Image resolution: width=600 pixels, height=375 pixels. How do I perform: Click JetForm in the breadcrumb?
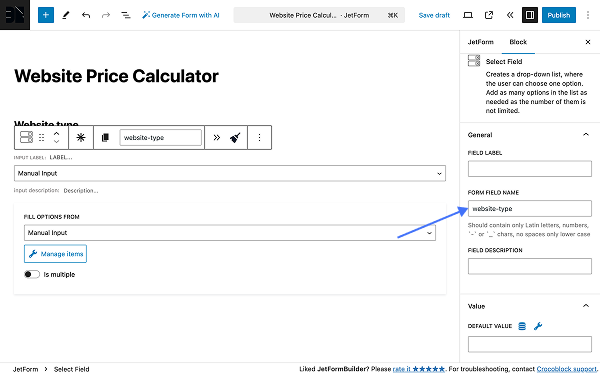[26, 369]
